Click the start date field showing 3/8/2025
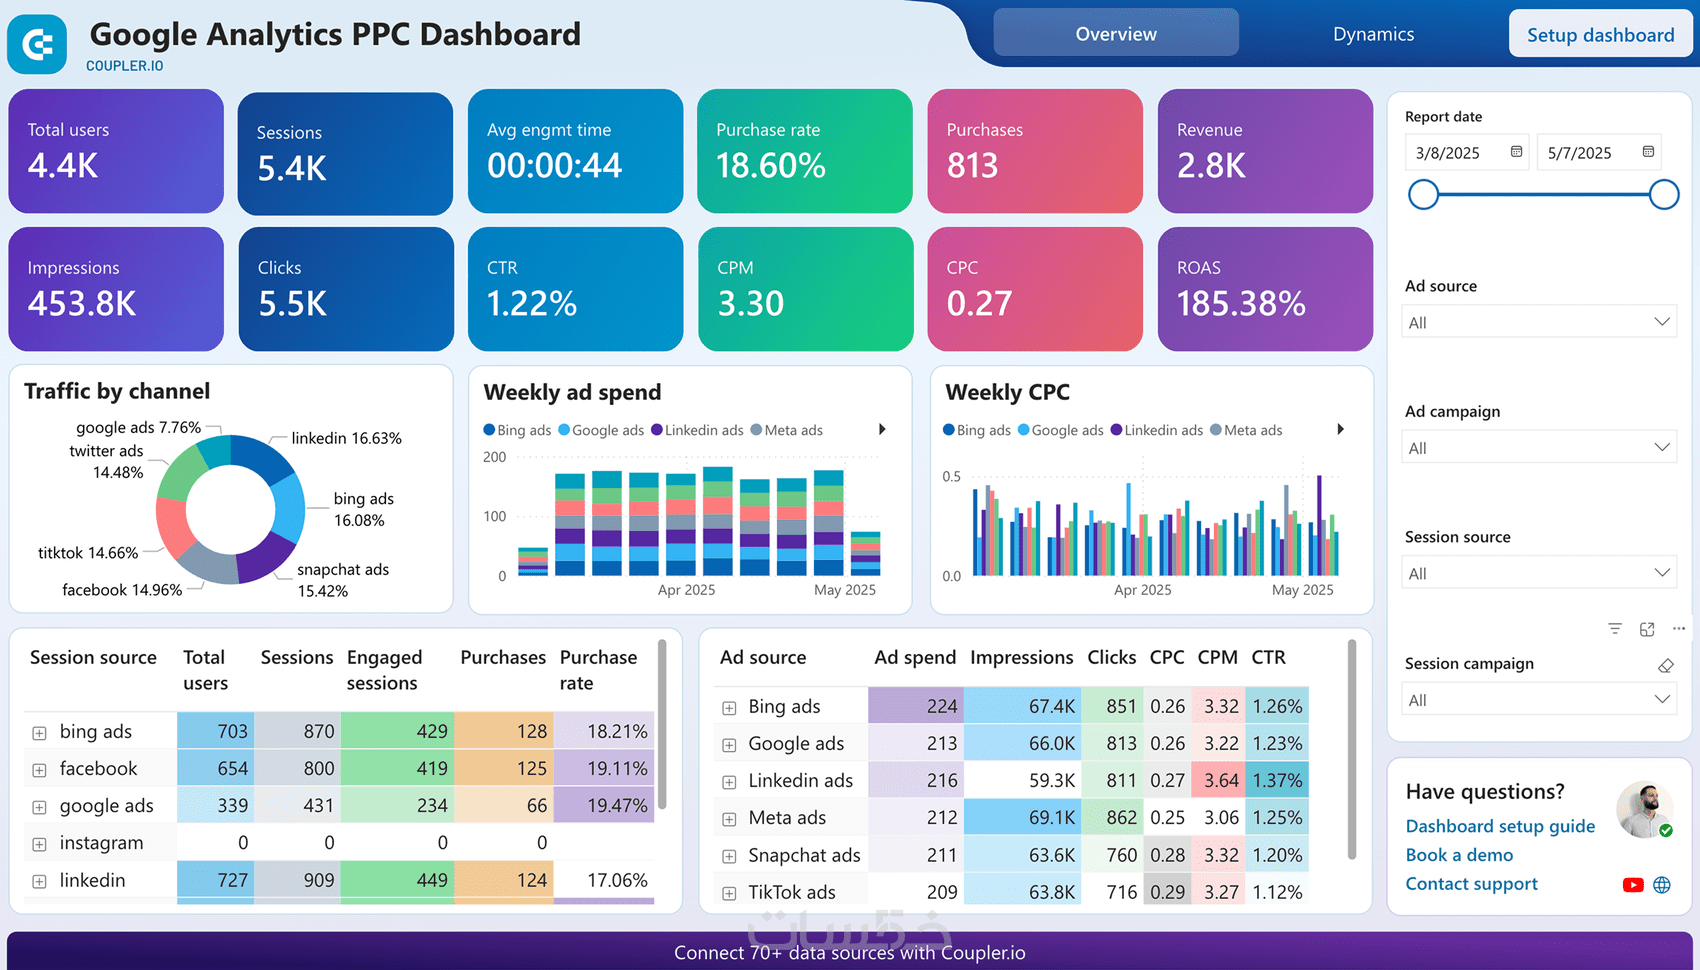Screen dimensions: 1700x970 coord(1466,152)
